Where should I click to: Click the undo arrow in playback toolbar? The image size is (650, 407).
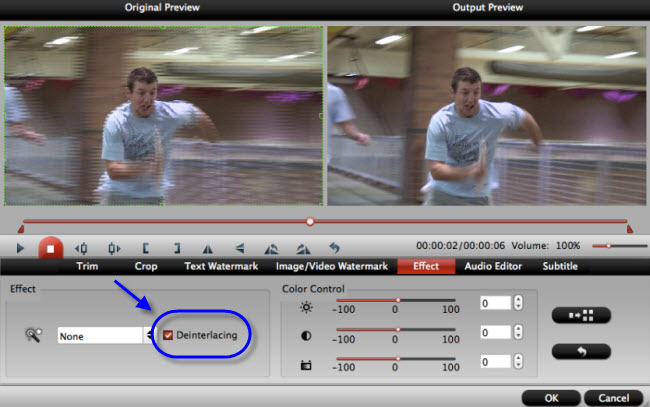click(x=335, y=248)
